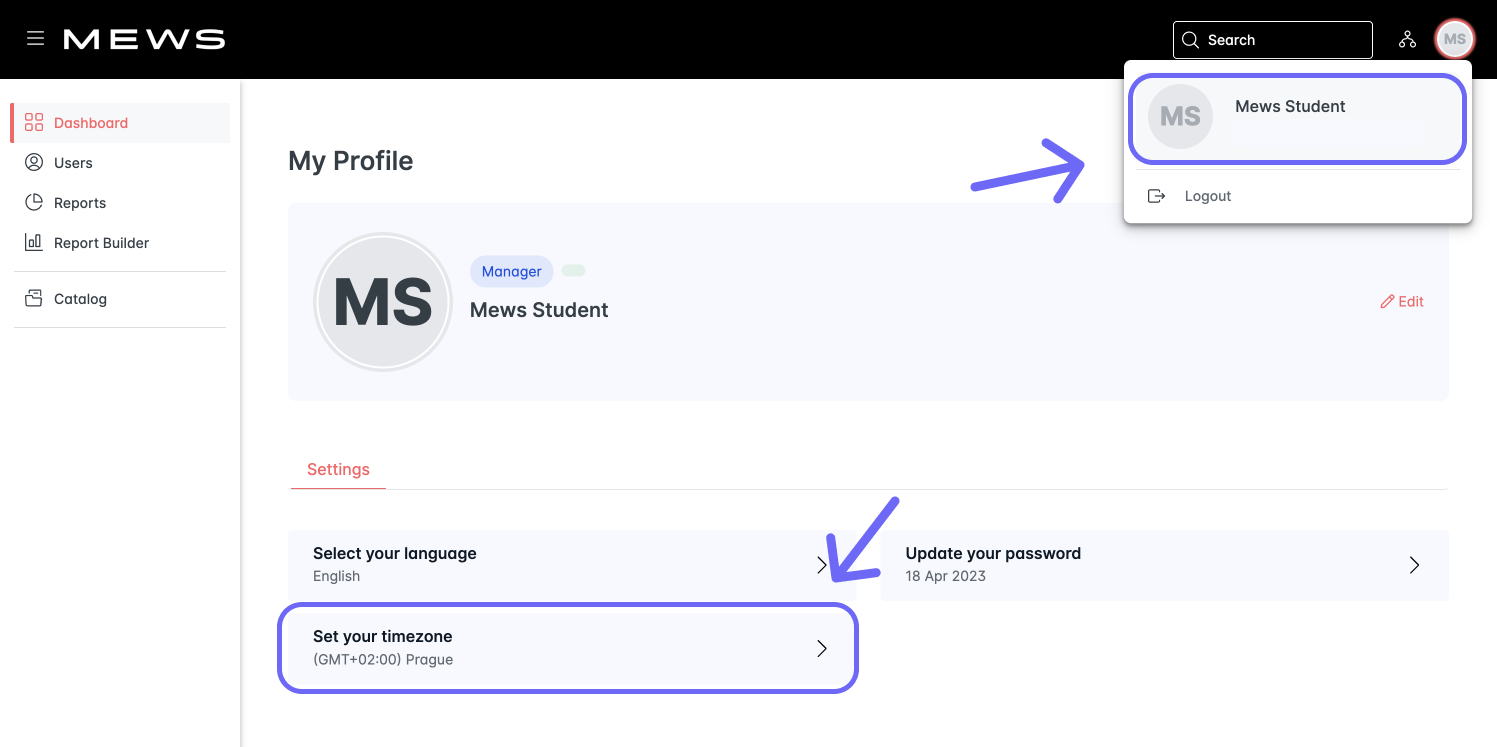Viewport: 1497px width, 747px height.
Task: Click inside the Search input field
Action: pos(1270,40)
